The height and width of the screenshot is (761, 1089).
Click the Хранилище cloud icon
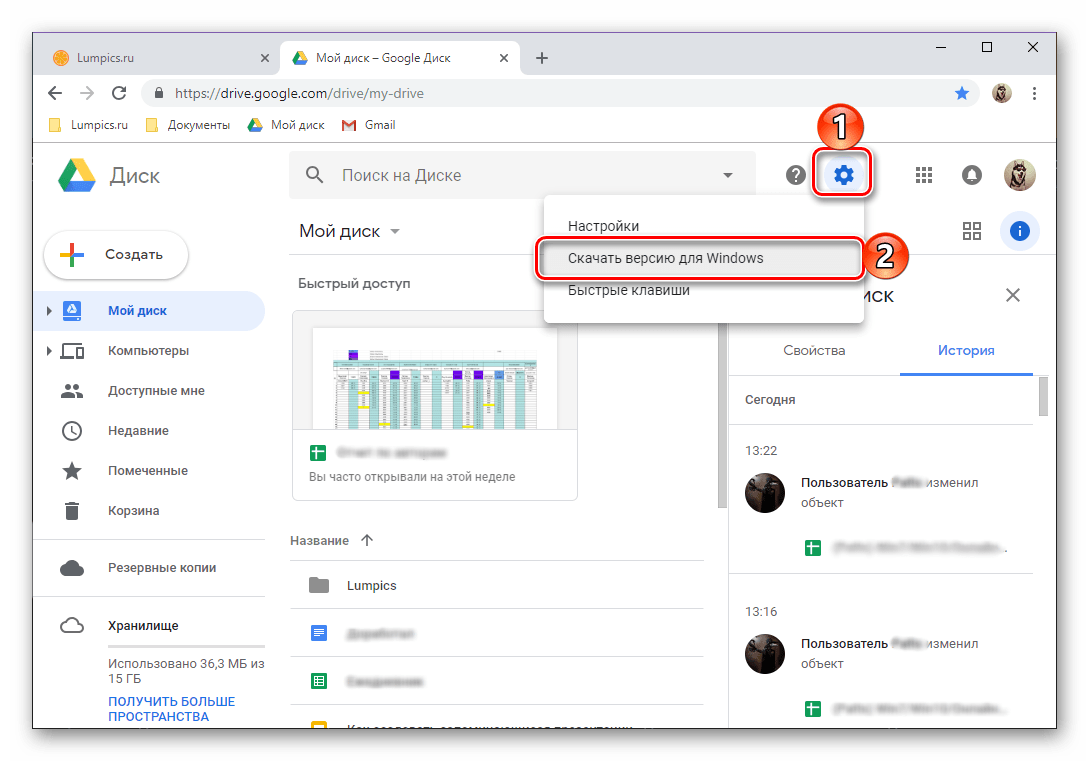pos(72,626)
